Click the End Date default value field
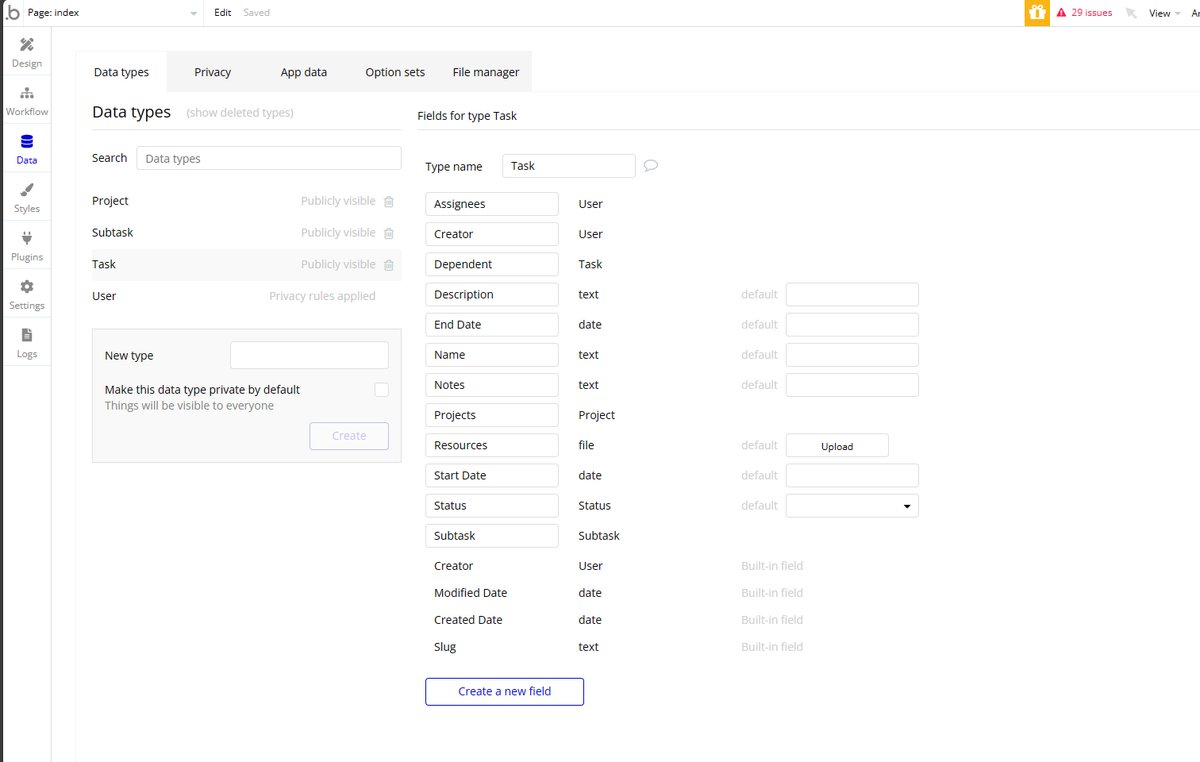 coord(852,324)
